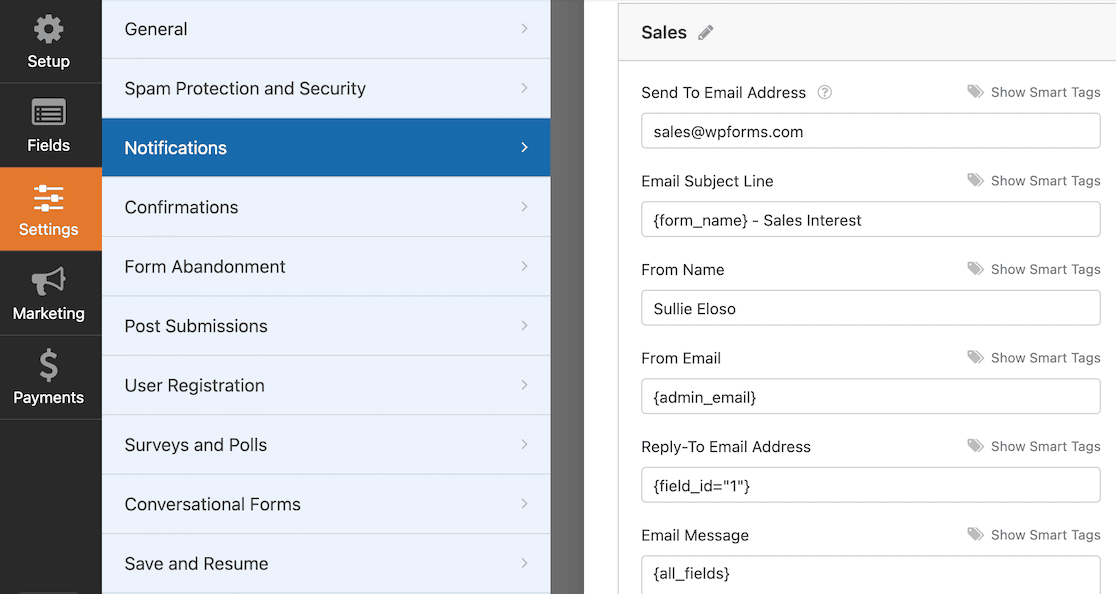Click the help icon beside Send To Email Address

825,93
